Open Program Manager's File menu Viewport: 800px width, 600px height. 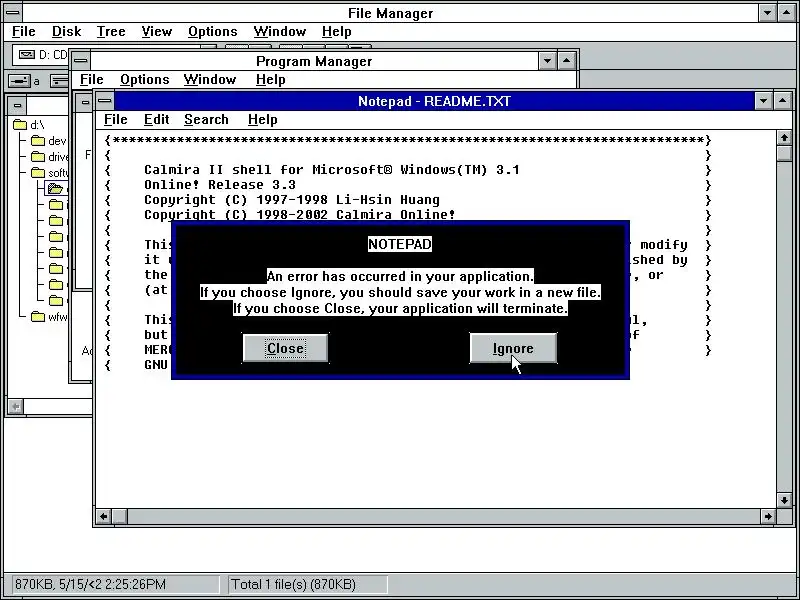coord(92,80)
